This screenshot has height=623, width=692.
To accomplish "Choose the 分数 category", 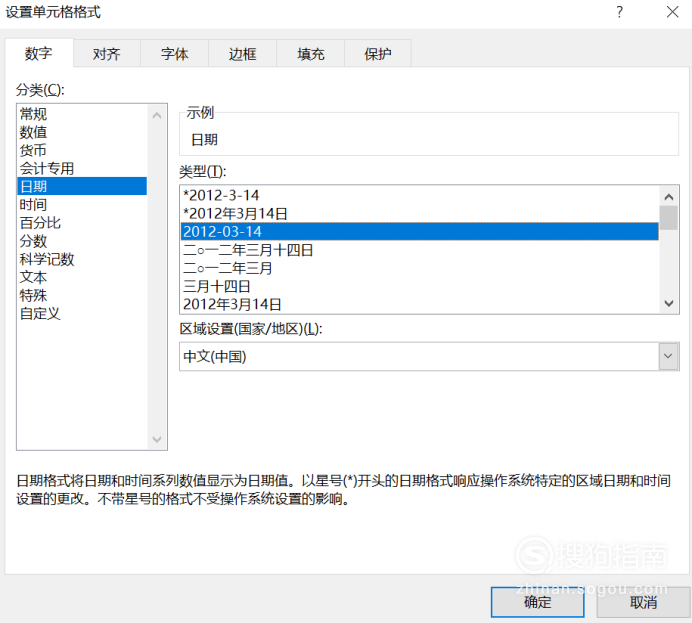I will (82, 241).
